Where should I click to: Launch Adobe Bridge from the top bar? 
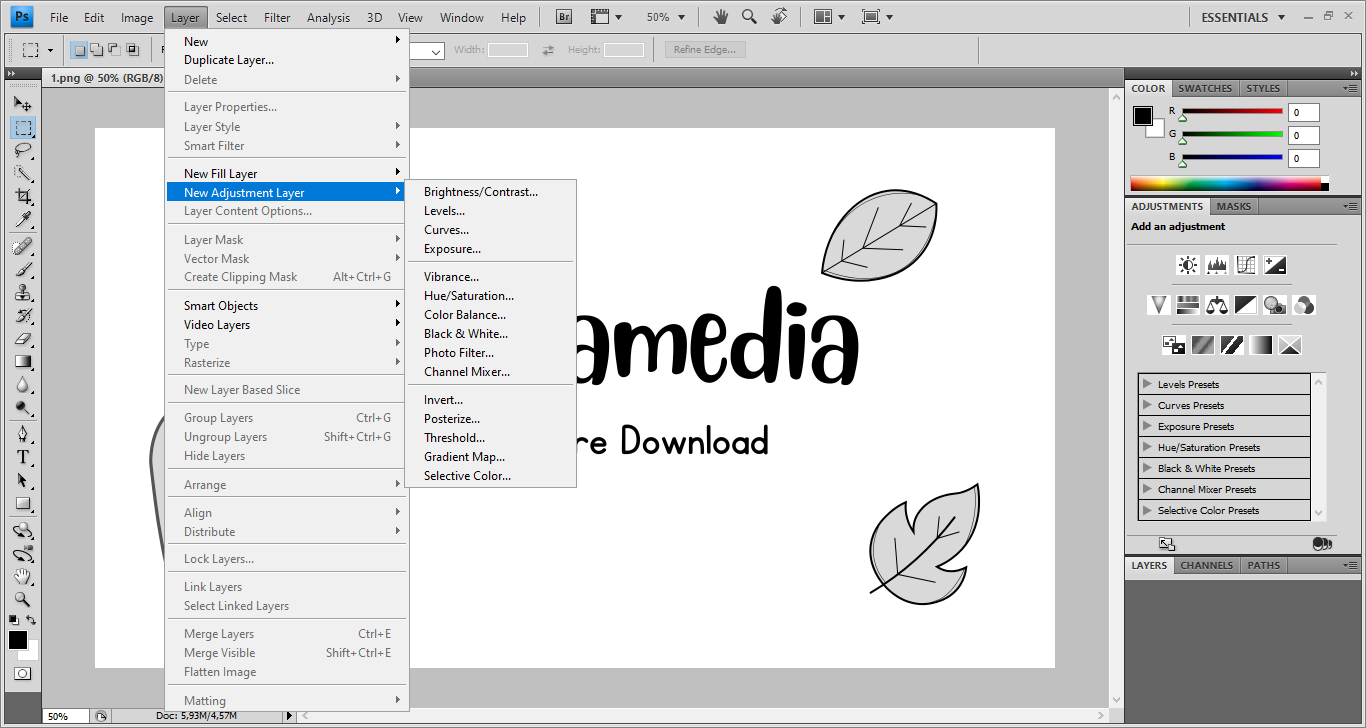[563, 17]
